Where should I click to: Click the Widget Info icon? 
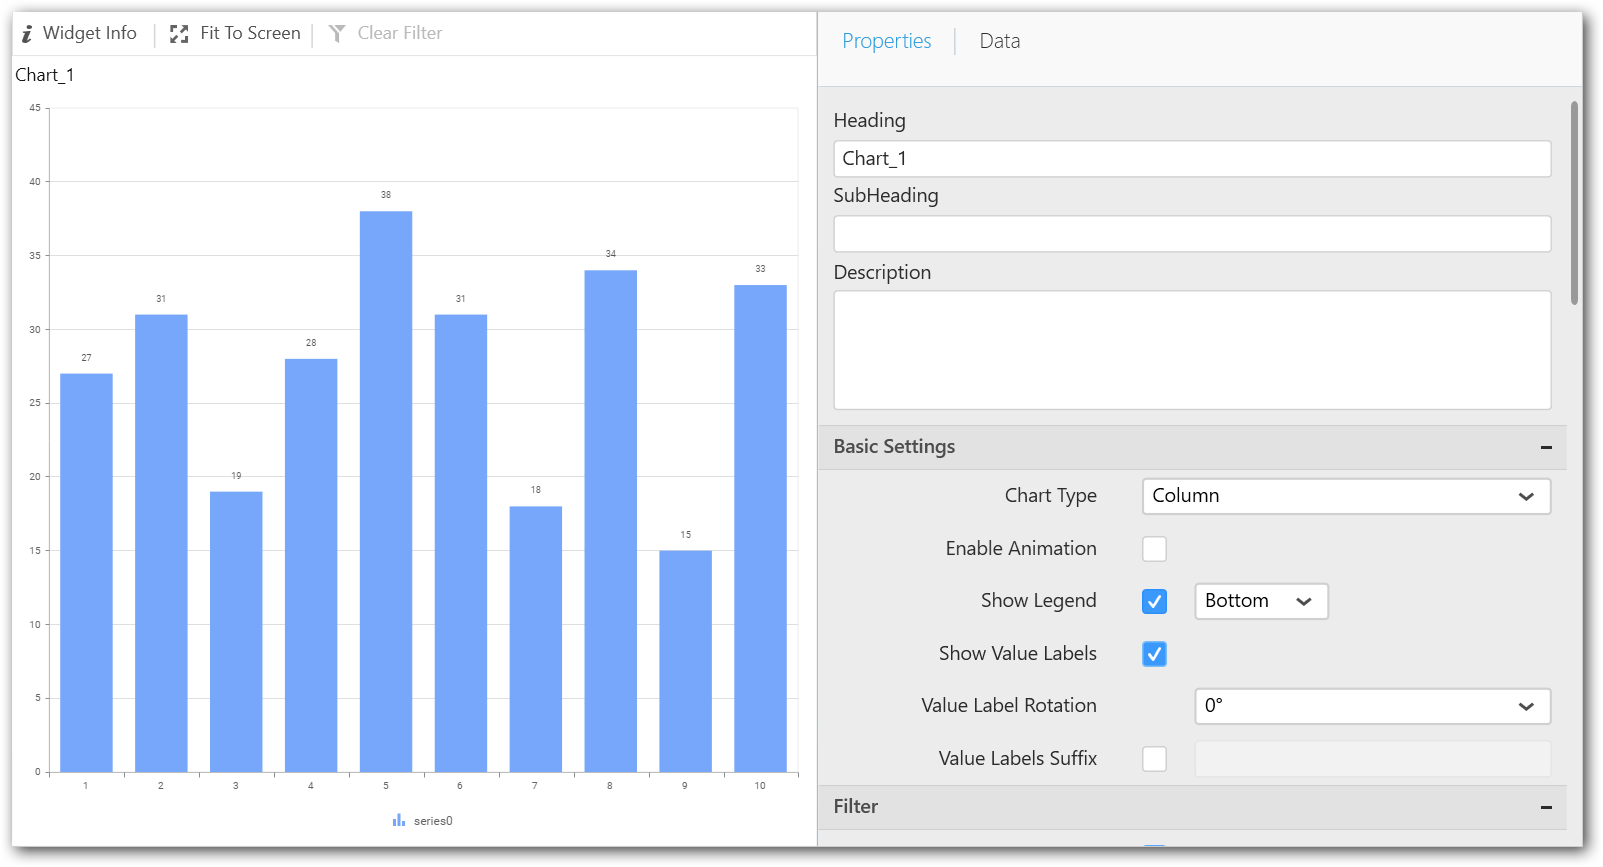tap(27, 34)
